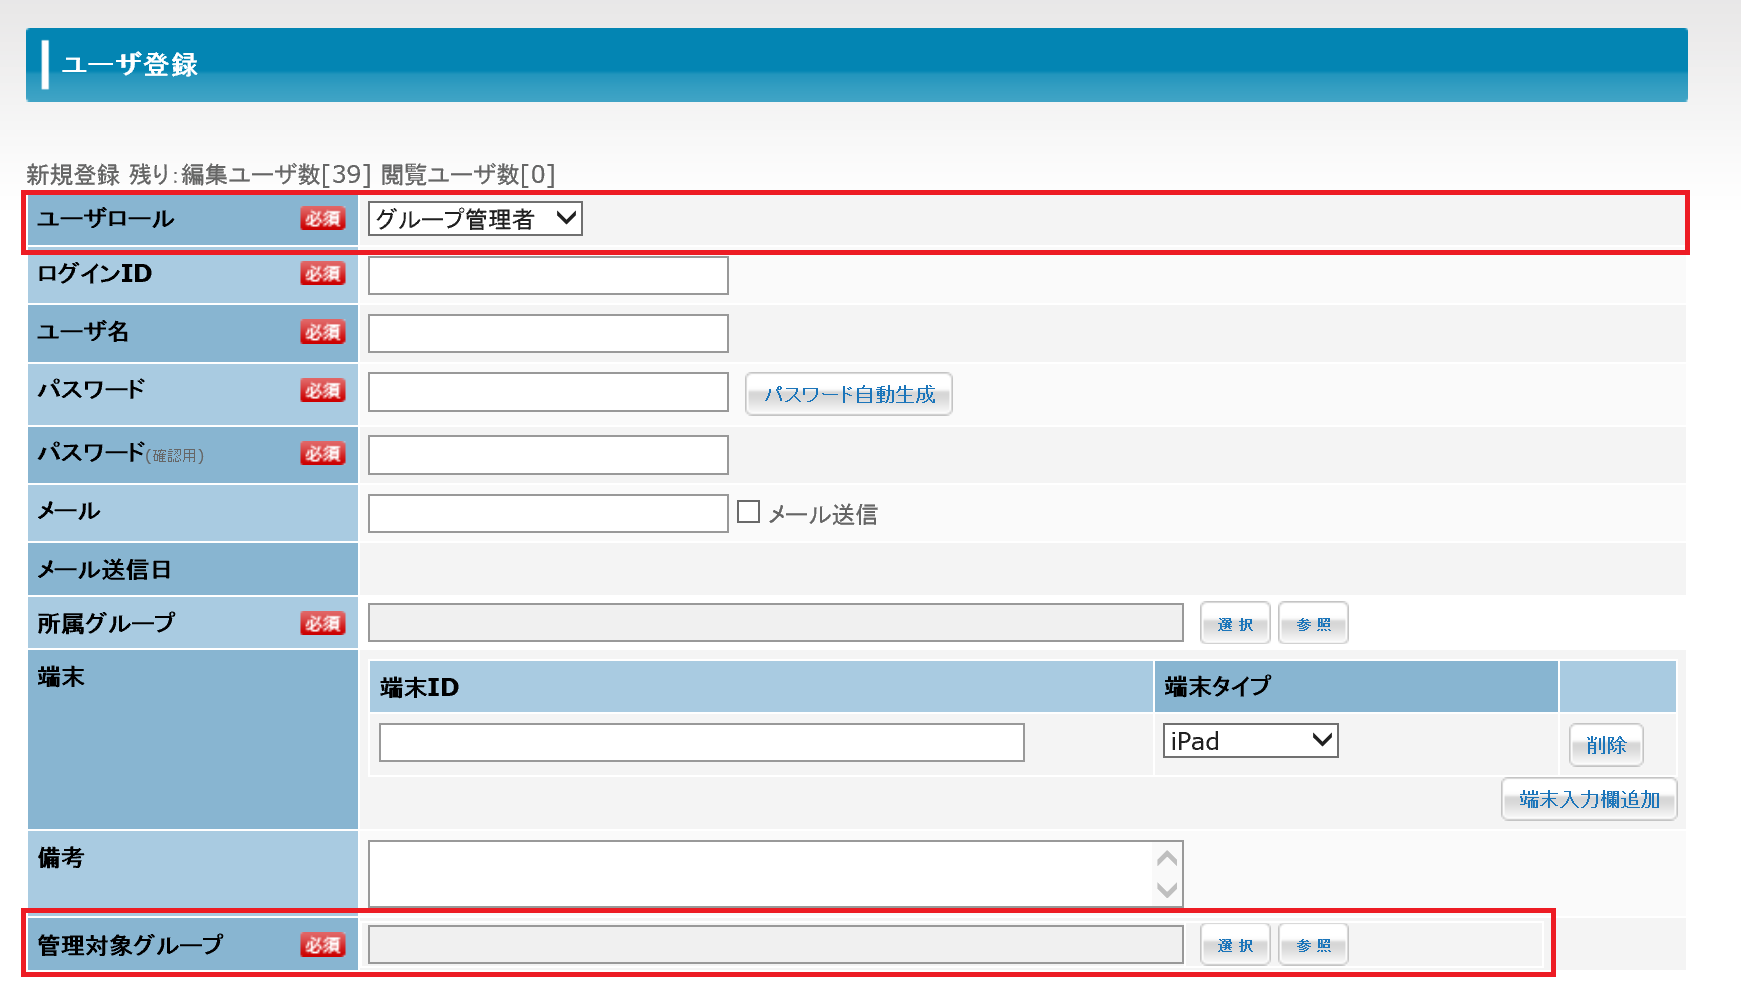Click the メール address field
The height and width of the screenshot is (997, 1741).
pos(548,514)
